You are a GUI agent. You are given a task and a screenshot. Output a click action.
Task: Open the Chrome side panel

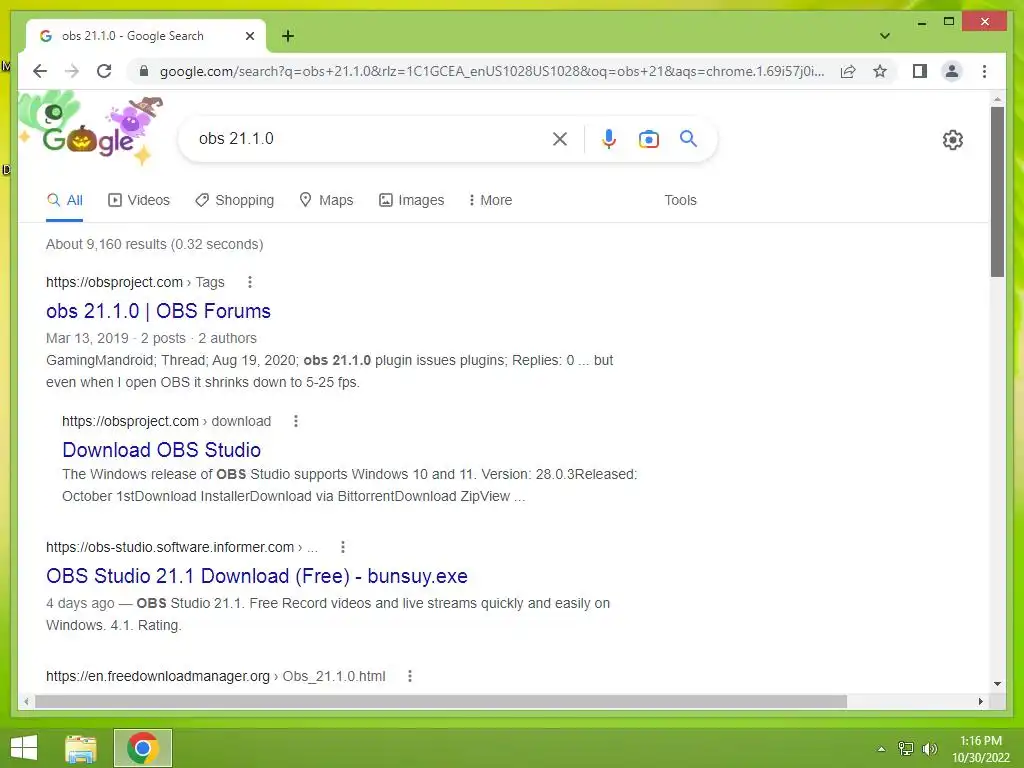click(920, 71)
